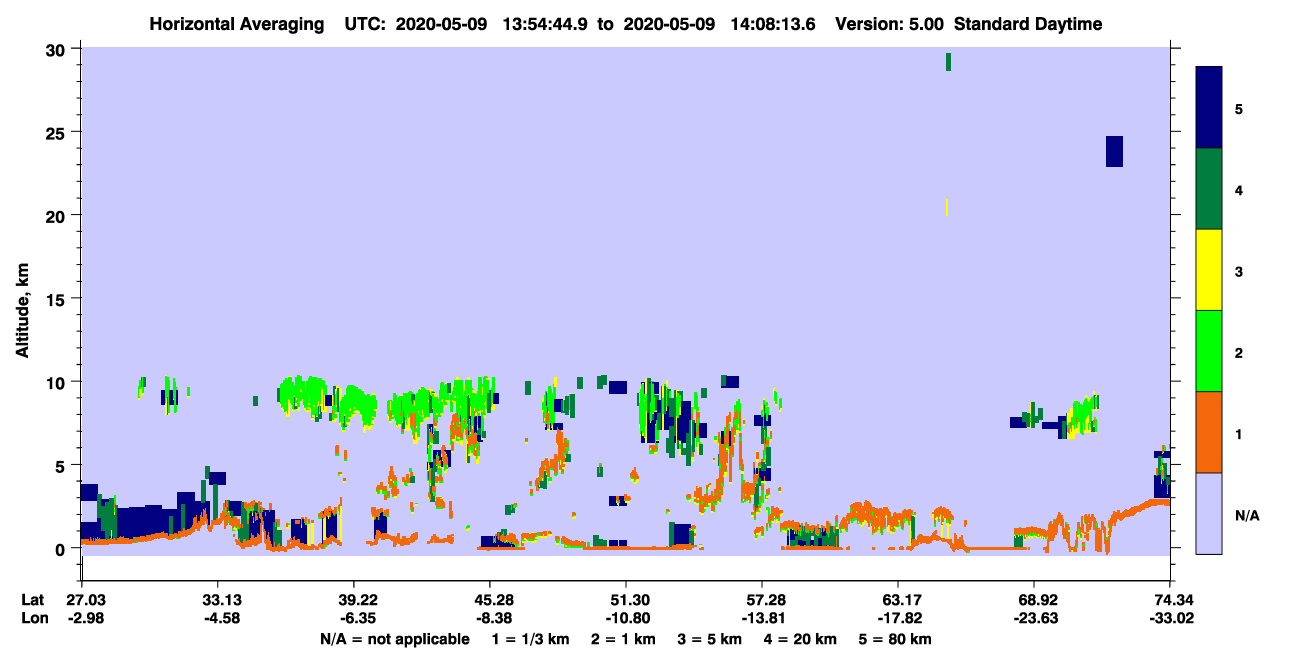Select latitude value "57.28"
This screenshot has width=1300, height=667.
click(762, 600)
